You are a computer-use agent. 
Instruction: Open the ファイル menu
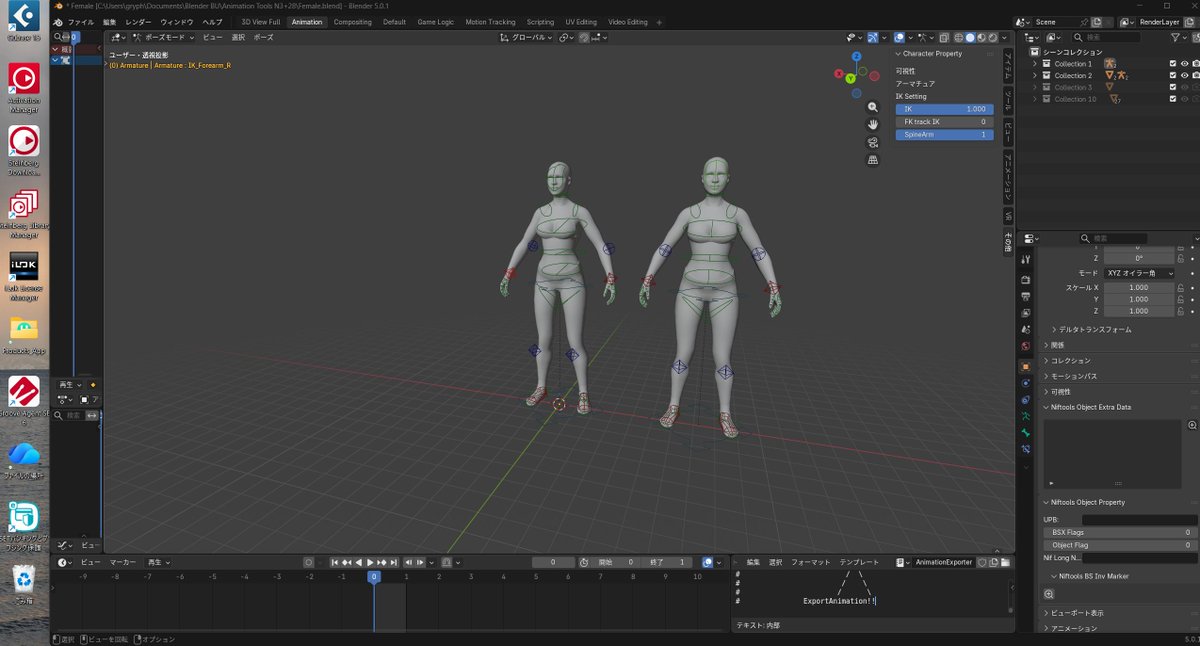click(81, 21)
